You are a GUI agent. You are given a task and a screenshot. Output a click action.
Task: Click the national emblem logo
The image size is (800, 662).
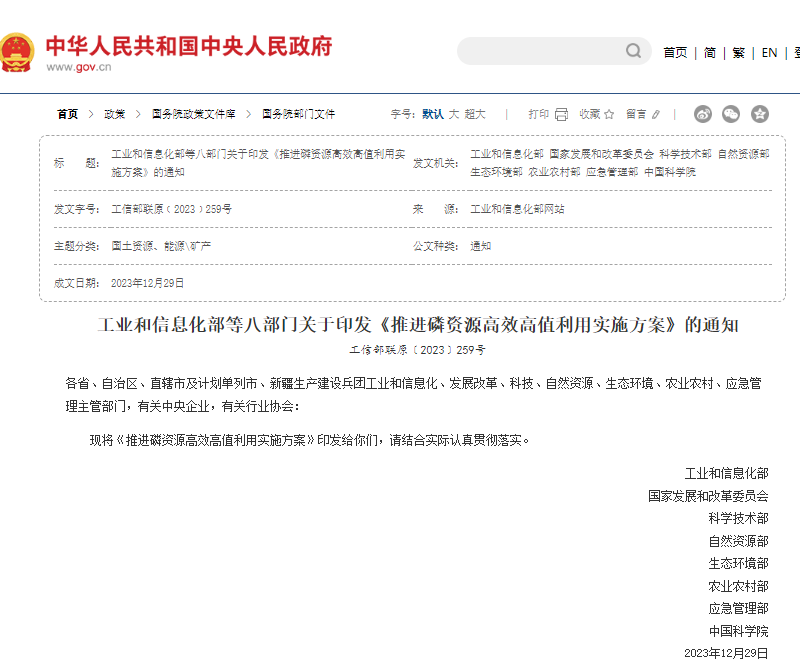pos(17,52)
